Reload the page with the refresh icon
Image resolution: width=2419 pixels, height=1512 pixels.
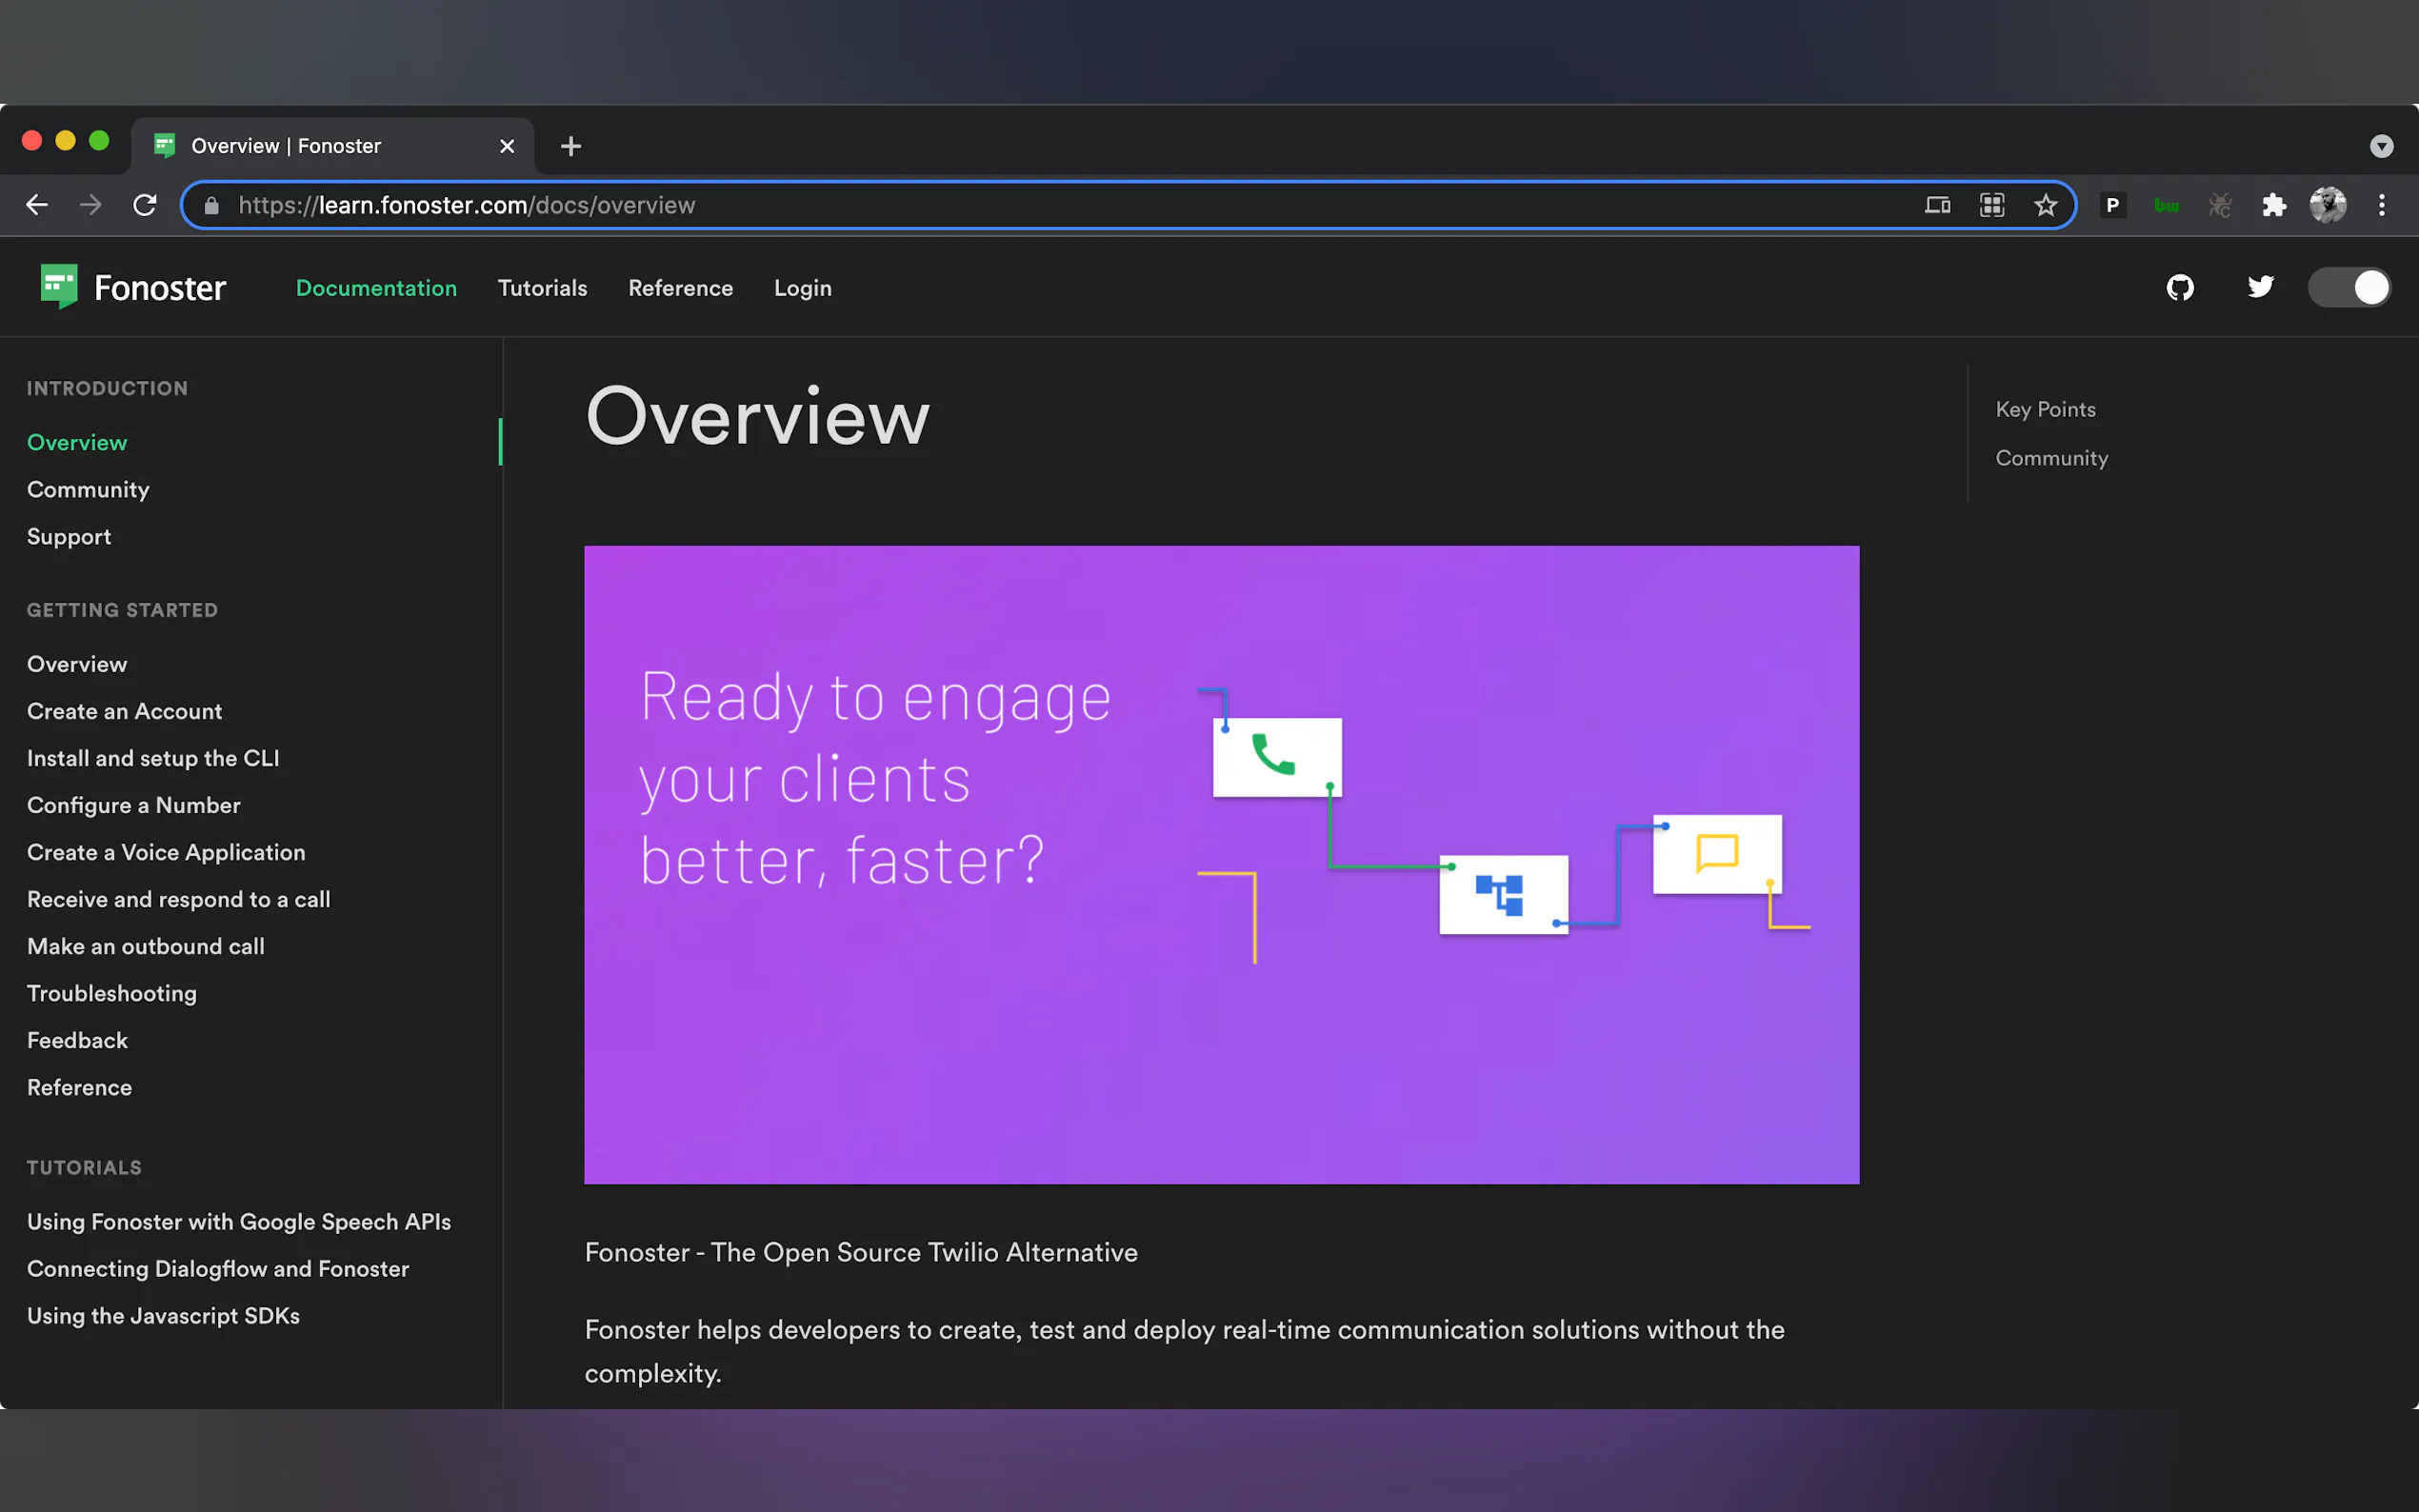tap(145, 205)
